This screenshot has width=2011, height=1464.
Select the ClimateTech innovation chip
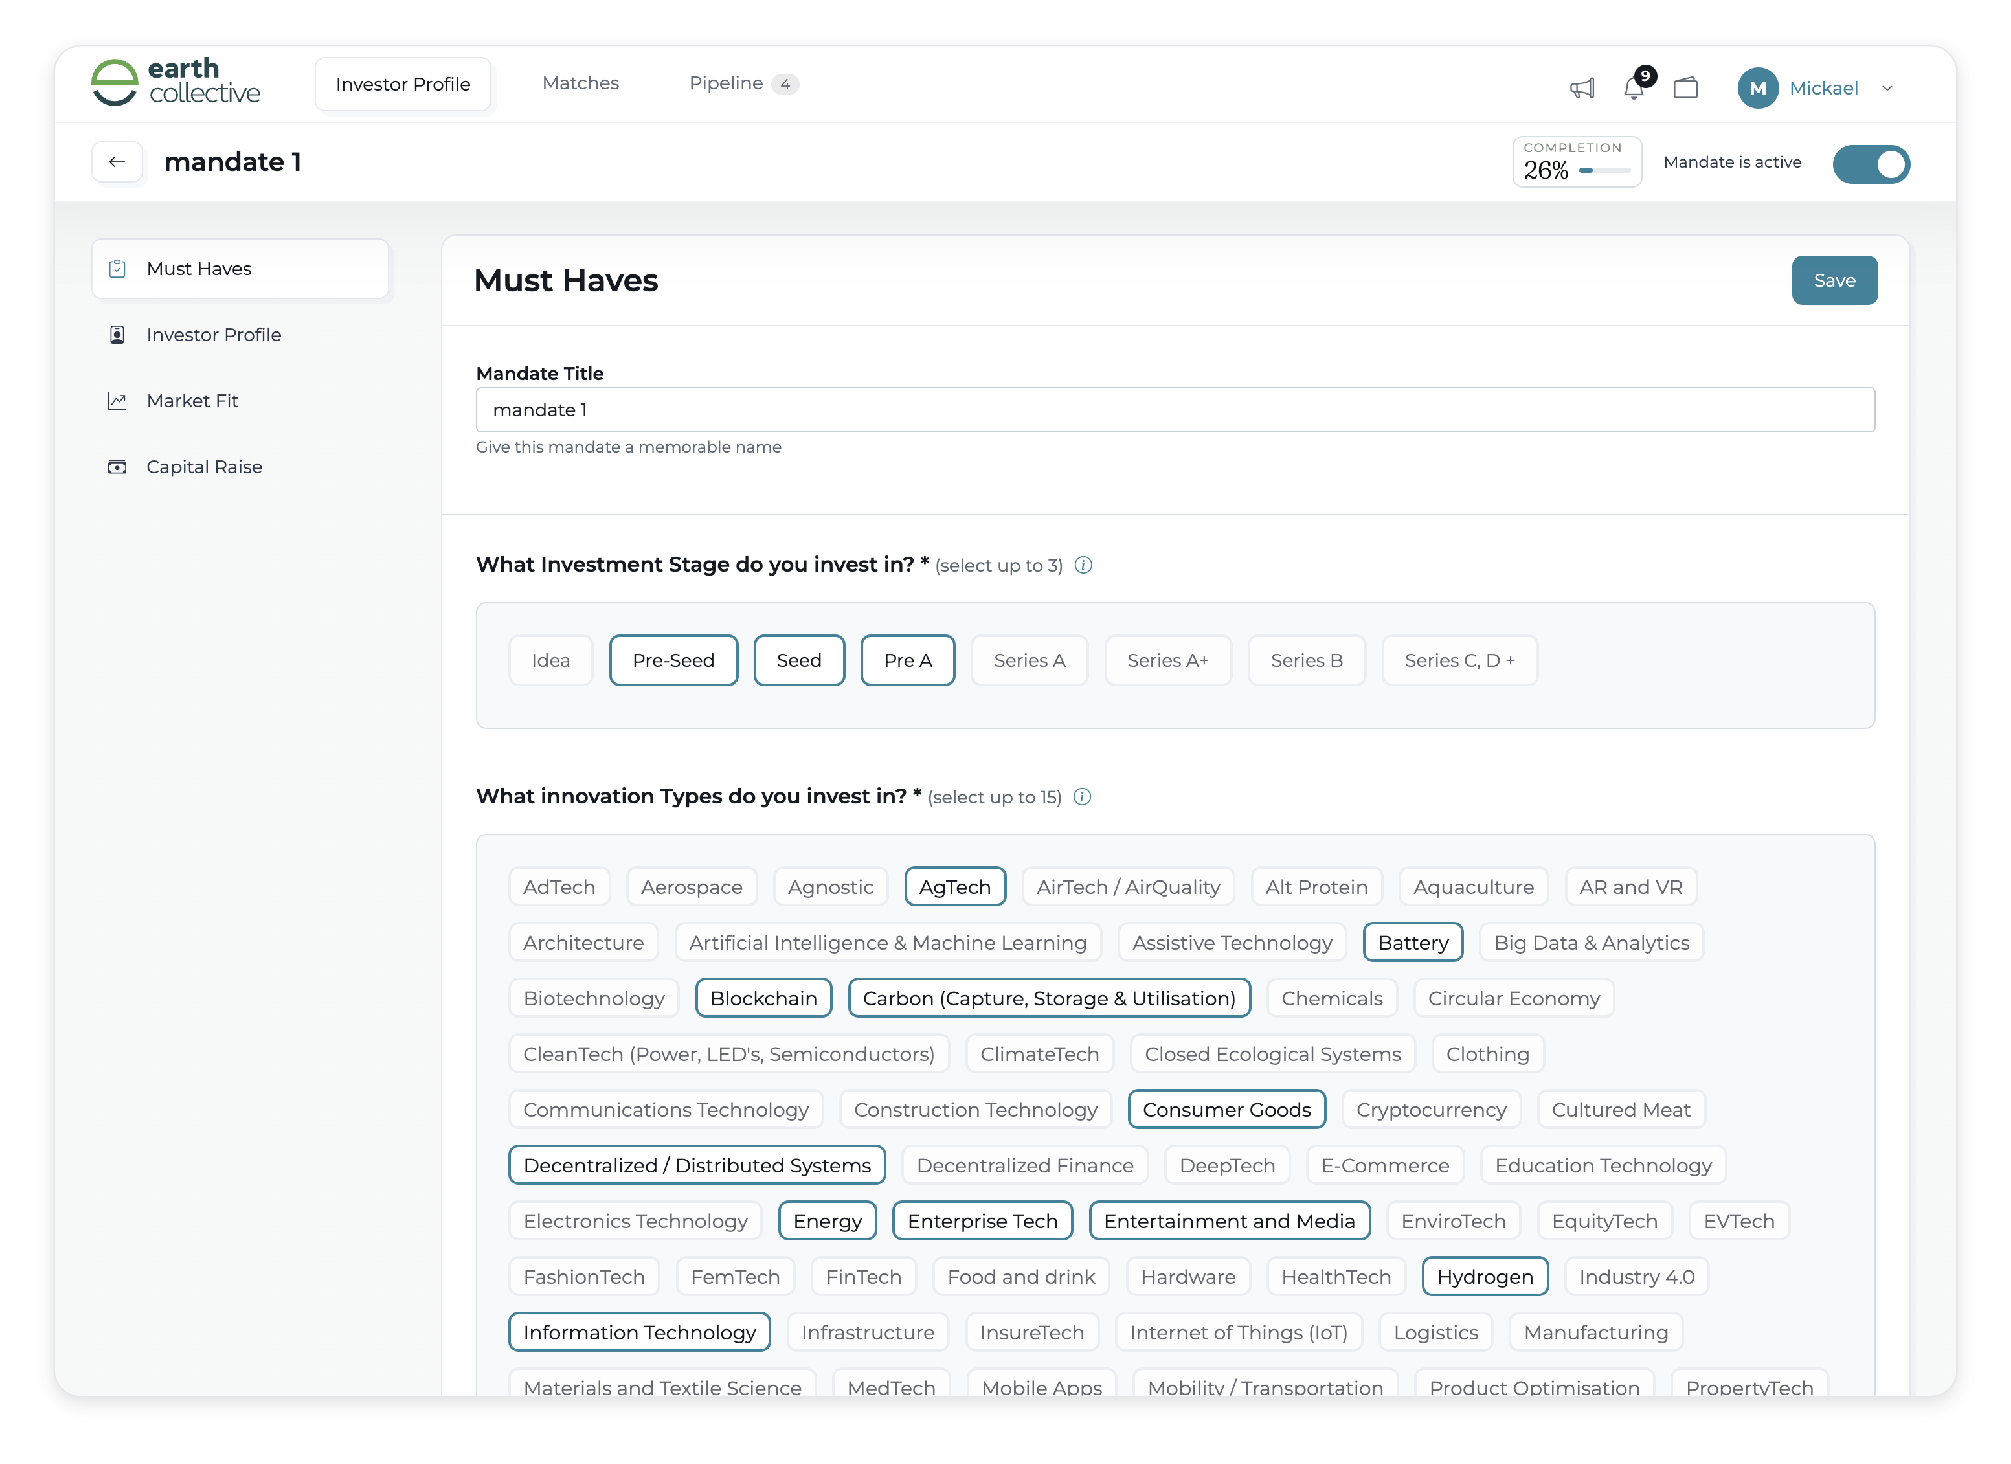pyautogui.click(x=1039, y=1054)
